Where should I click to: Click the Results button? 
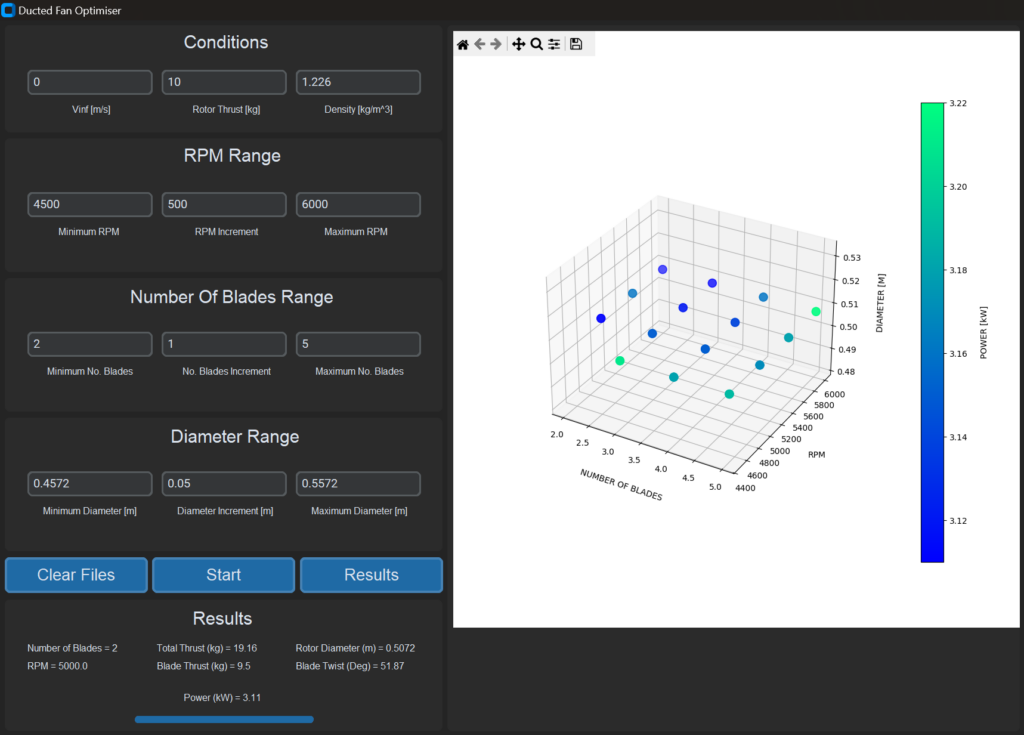pos(372,575)
